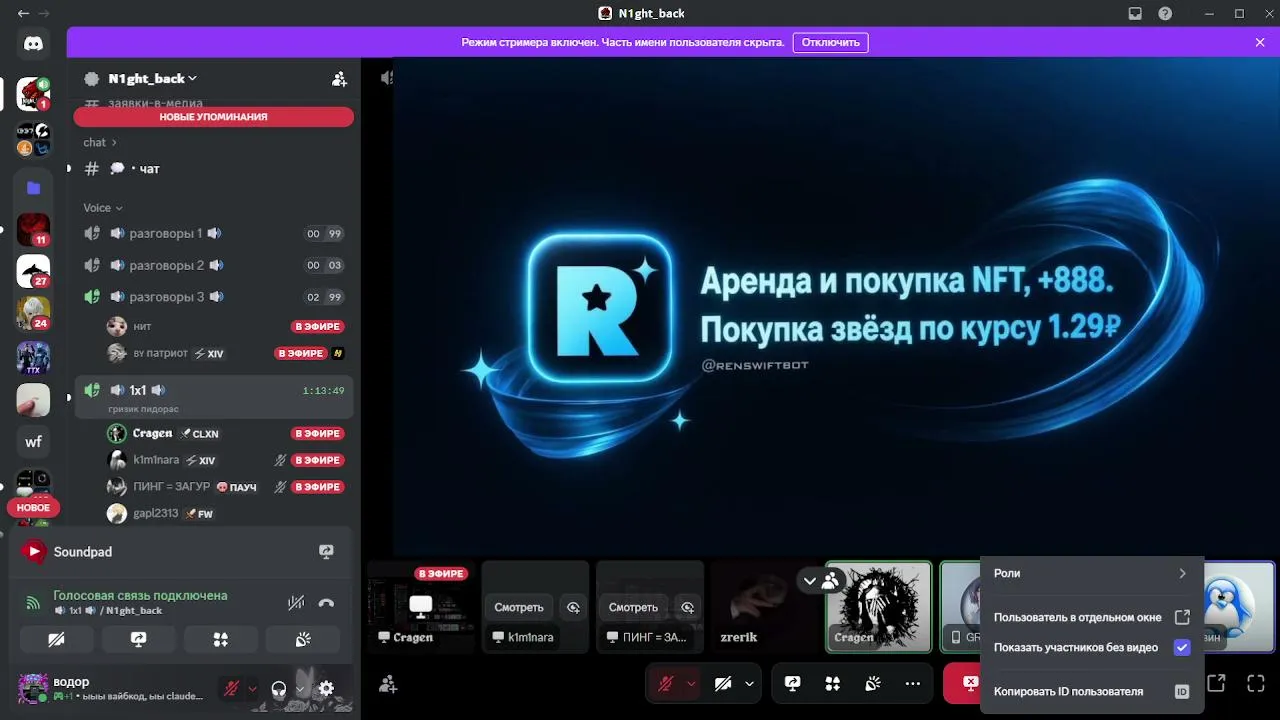Unmute microphone in the водор user panel

[x=231, y=688]
